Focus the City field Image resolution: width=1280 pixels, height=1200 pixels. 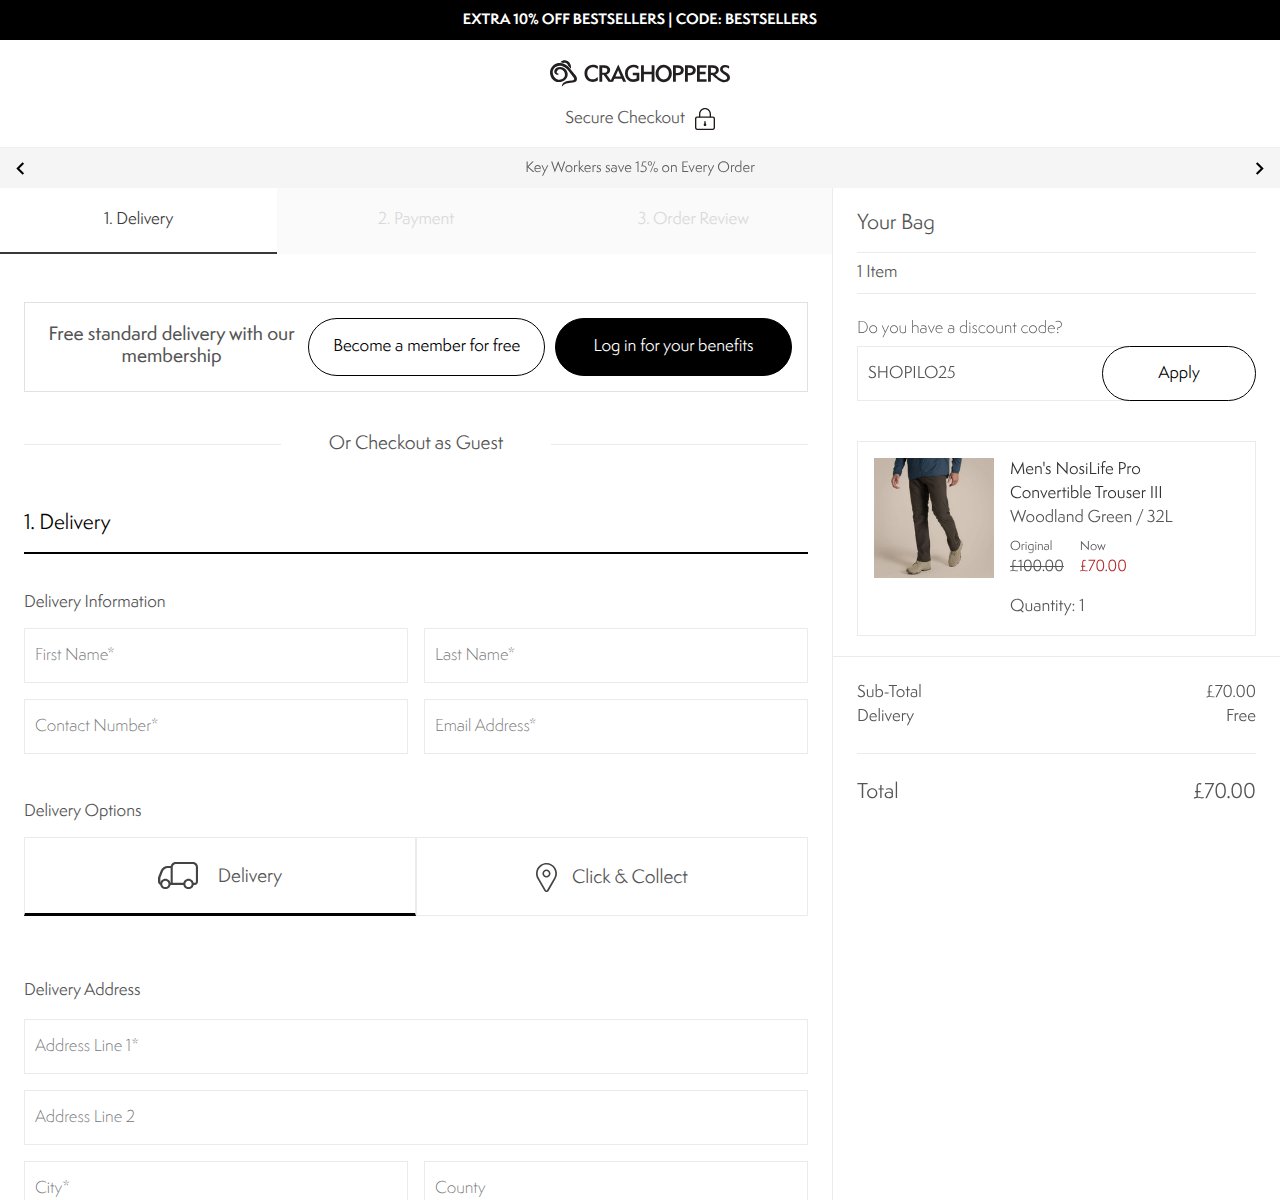point(216,1182)
